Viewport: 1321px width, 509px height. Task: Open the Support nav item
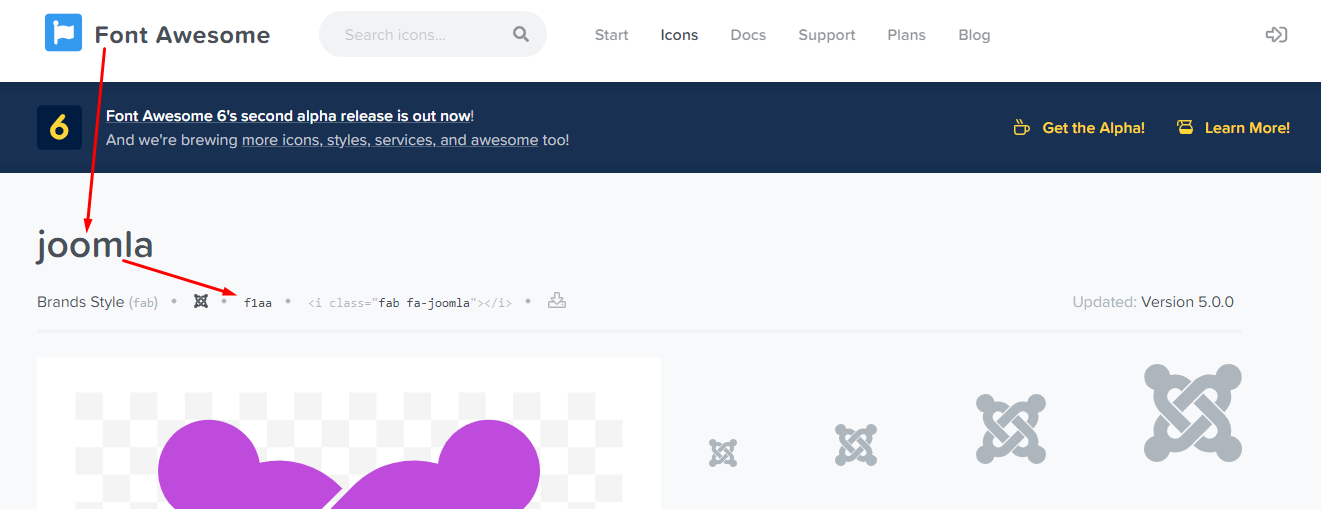(x=827, y=35)
